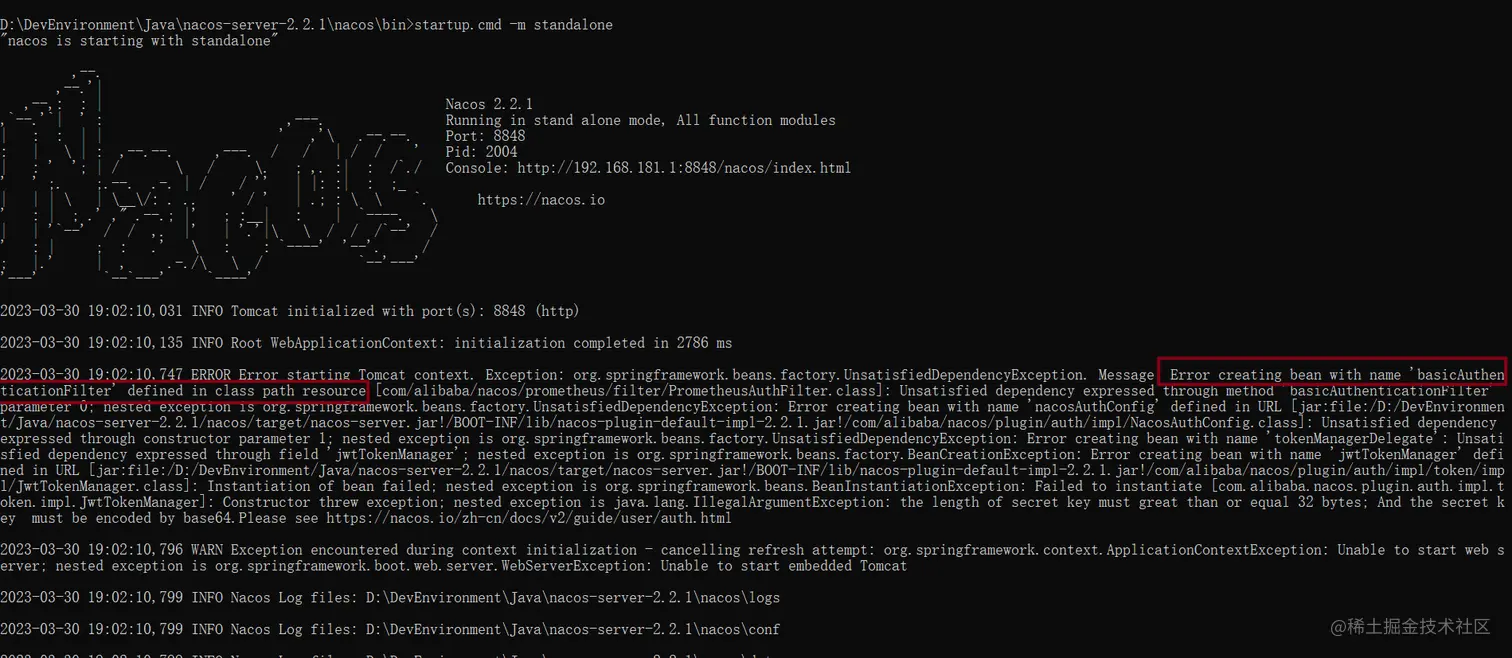Click the Root WebApplicationContext initialization log line

click(x=366, y=343)
